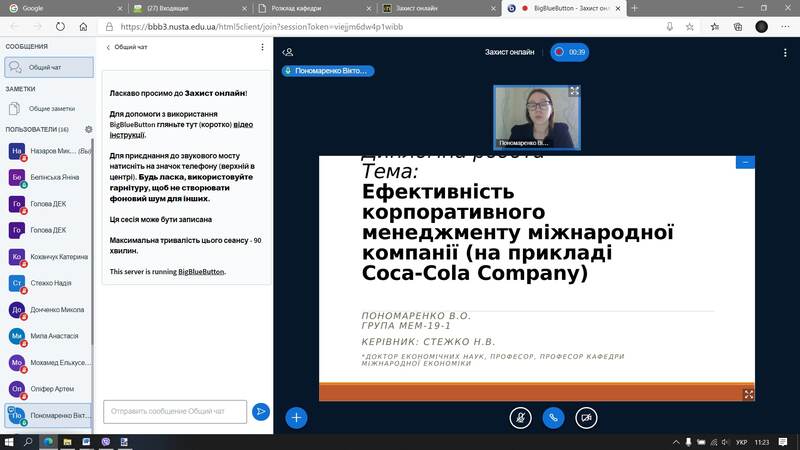This screenshot has width=800, height=450.
Task: View site lock information icon
Action: click(x=109, y=27)
